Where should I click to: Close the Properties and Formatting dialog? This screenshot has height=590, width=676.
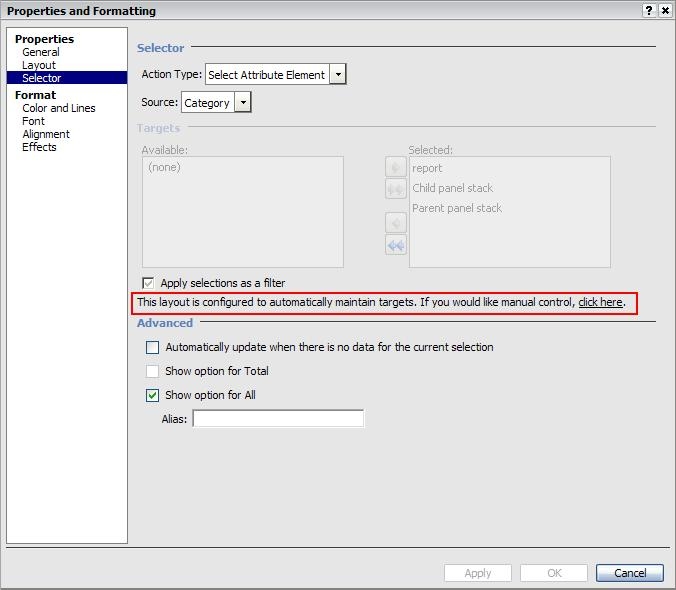click(666, 10)
